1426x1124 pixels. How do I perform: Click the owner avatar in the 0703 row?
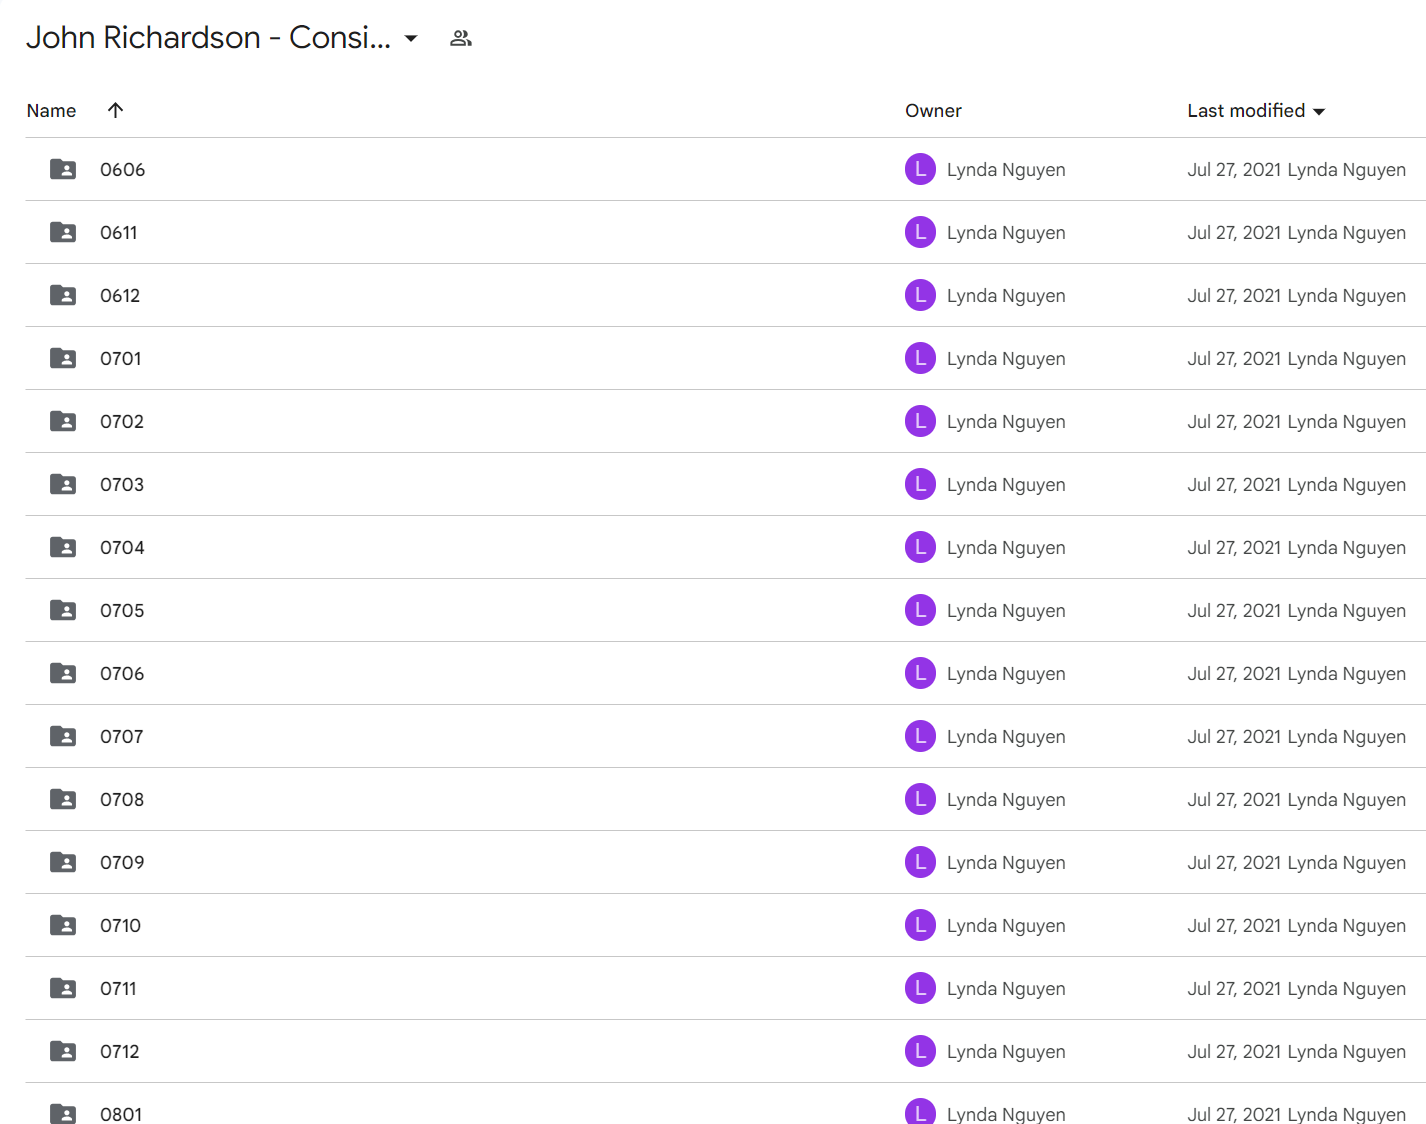pyautogui.click(x=920, y=484)
